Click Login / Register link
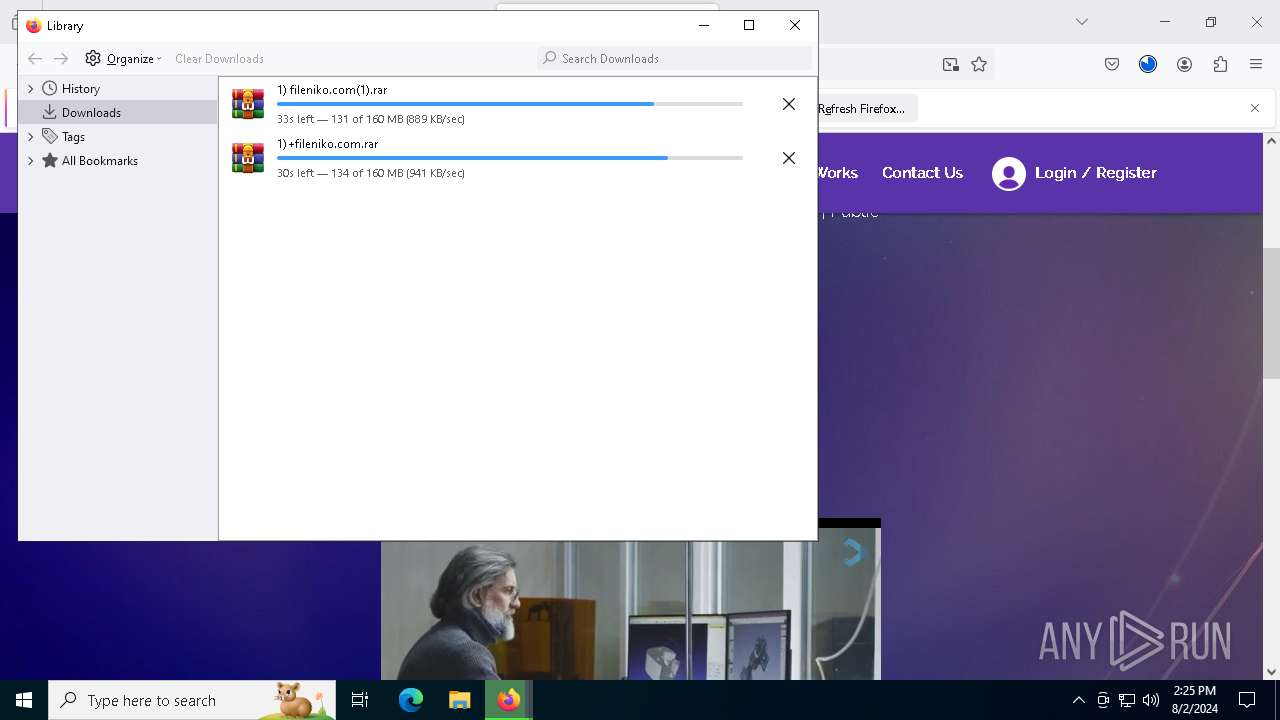The width and height of the screenshot is (1280, 720). (x=1095, y=173)
